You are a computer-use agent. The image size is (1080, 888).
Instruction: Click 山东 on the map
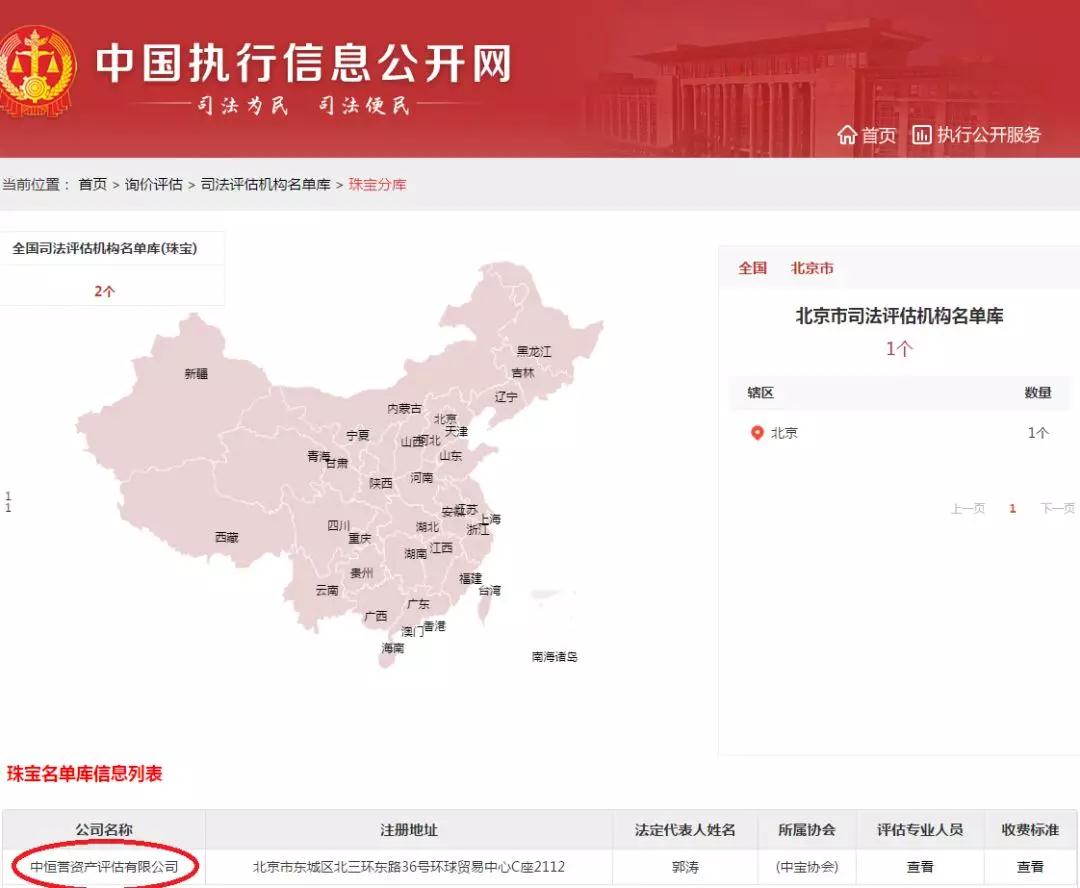pyautogui.click(x=450, y=455)
